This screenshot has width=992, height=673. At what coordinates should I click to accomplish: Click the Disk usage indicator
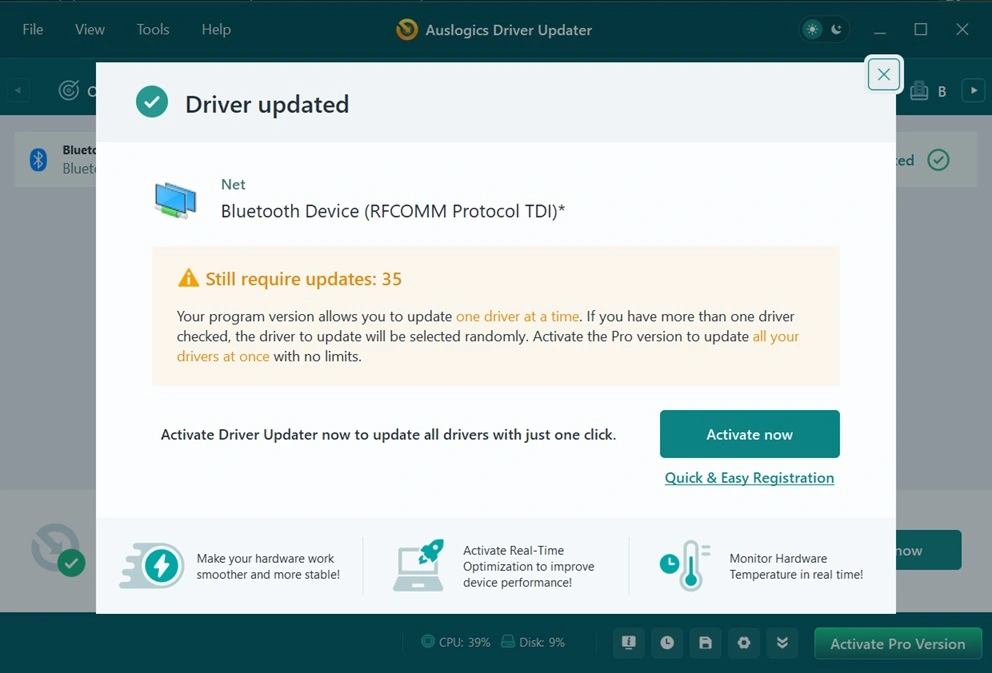click(533, 642)
